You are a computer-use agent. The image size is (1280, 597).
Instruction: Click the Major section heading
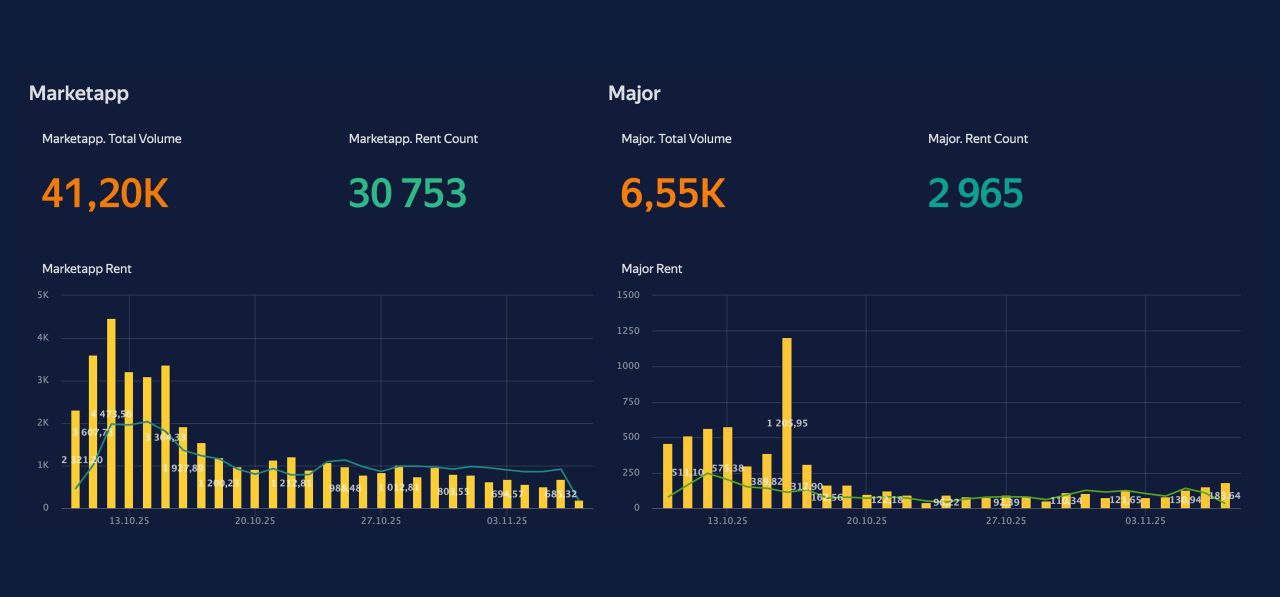[x=634, y=93]
